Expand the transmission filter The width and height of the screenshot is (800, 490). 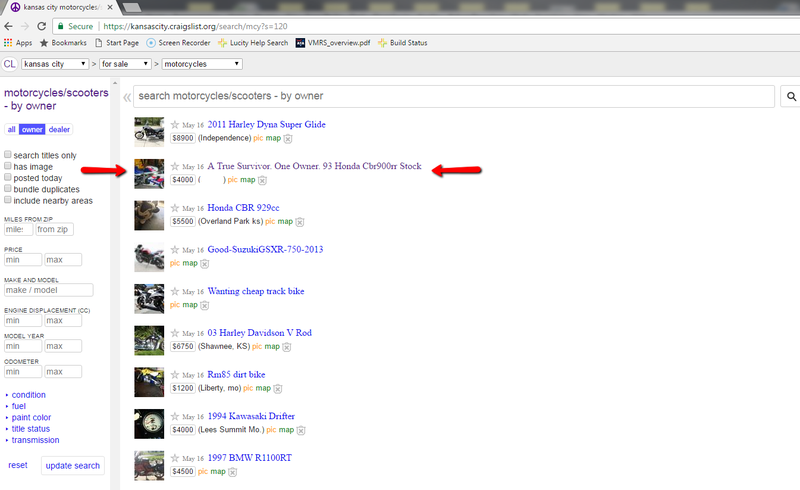point(35,440)
